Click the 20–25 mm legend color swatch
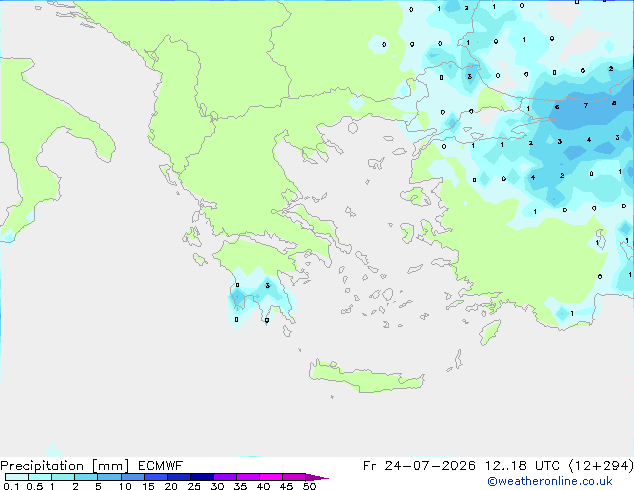Screen dimensions: 634x490 (x=179, y=477)
